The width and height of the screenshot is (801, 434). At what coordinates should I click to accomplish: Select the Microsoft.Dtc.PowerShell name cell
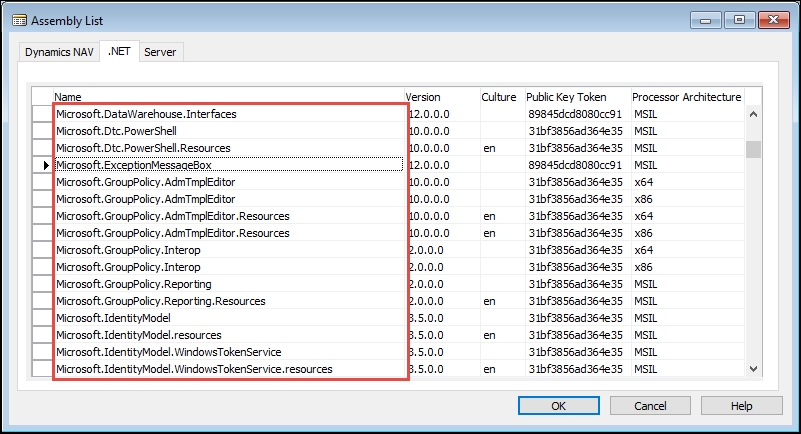229,131
